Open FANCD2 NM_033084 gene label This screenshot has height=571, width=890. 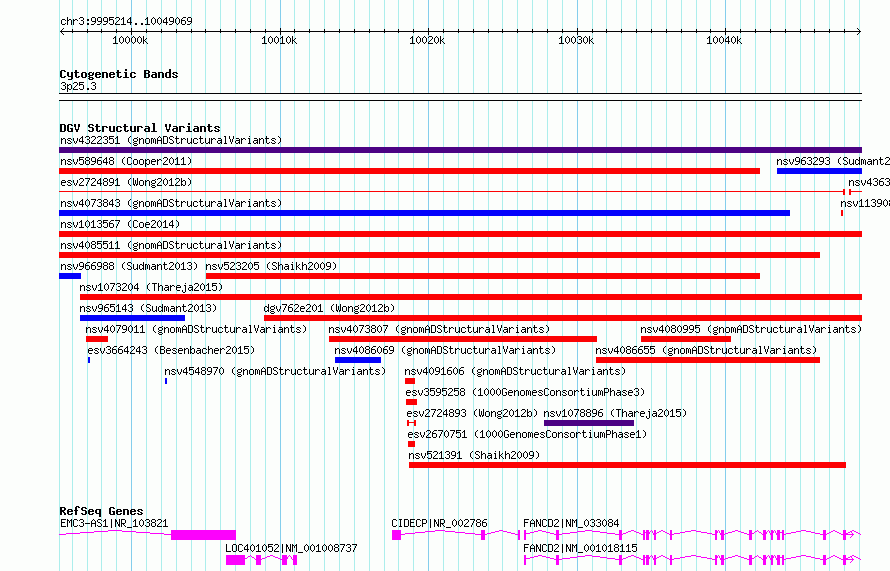point(571,523)
